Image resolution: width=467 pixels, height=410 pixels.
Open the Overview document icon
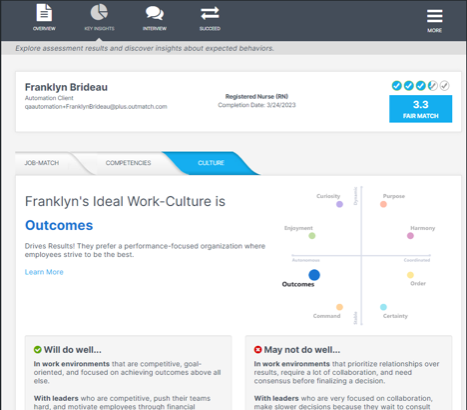pyautogui.click(x=44, y=13)
